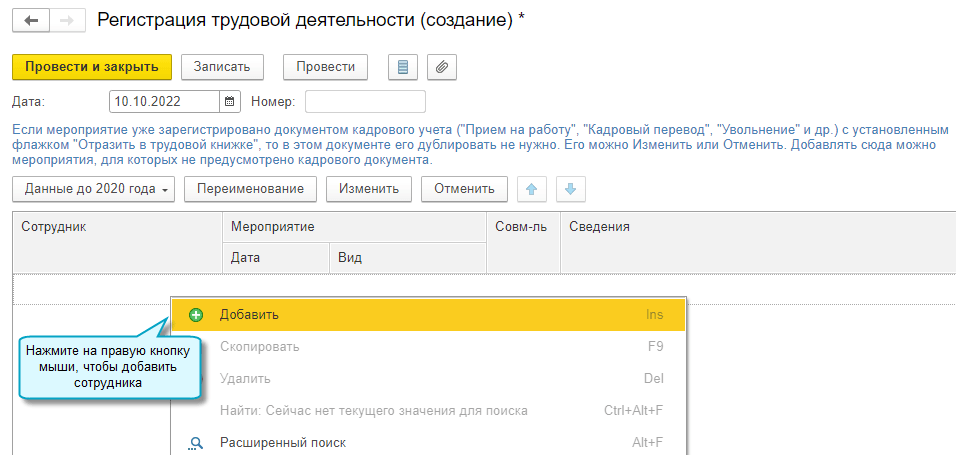Click the Провести button
Viewport: 956px width, 455px height.
pyautogui.click(x=325, y=67)
